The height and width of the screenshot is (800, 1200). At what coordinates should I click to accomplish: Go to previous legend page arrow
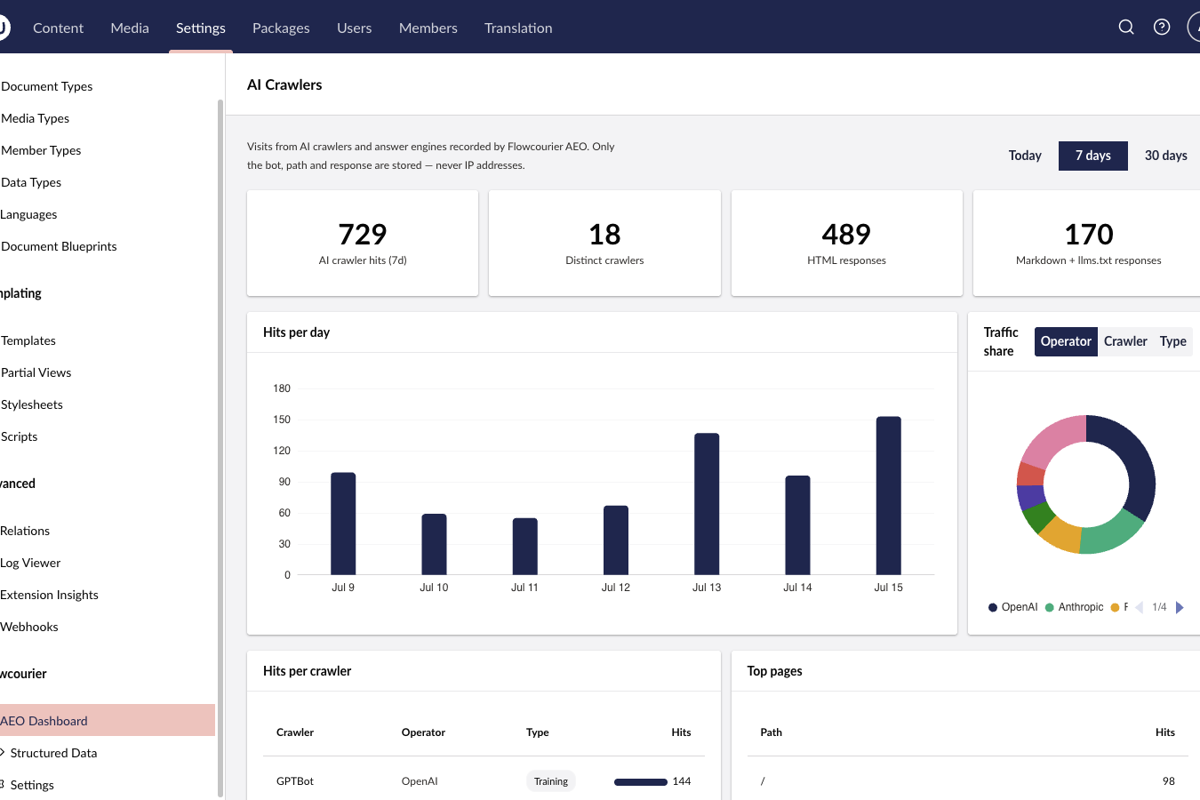coord(1138,607)
